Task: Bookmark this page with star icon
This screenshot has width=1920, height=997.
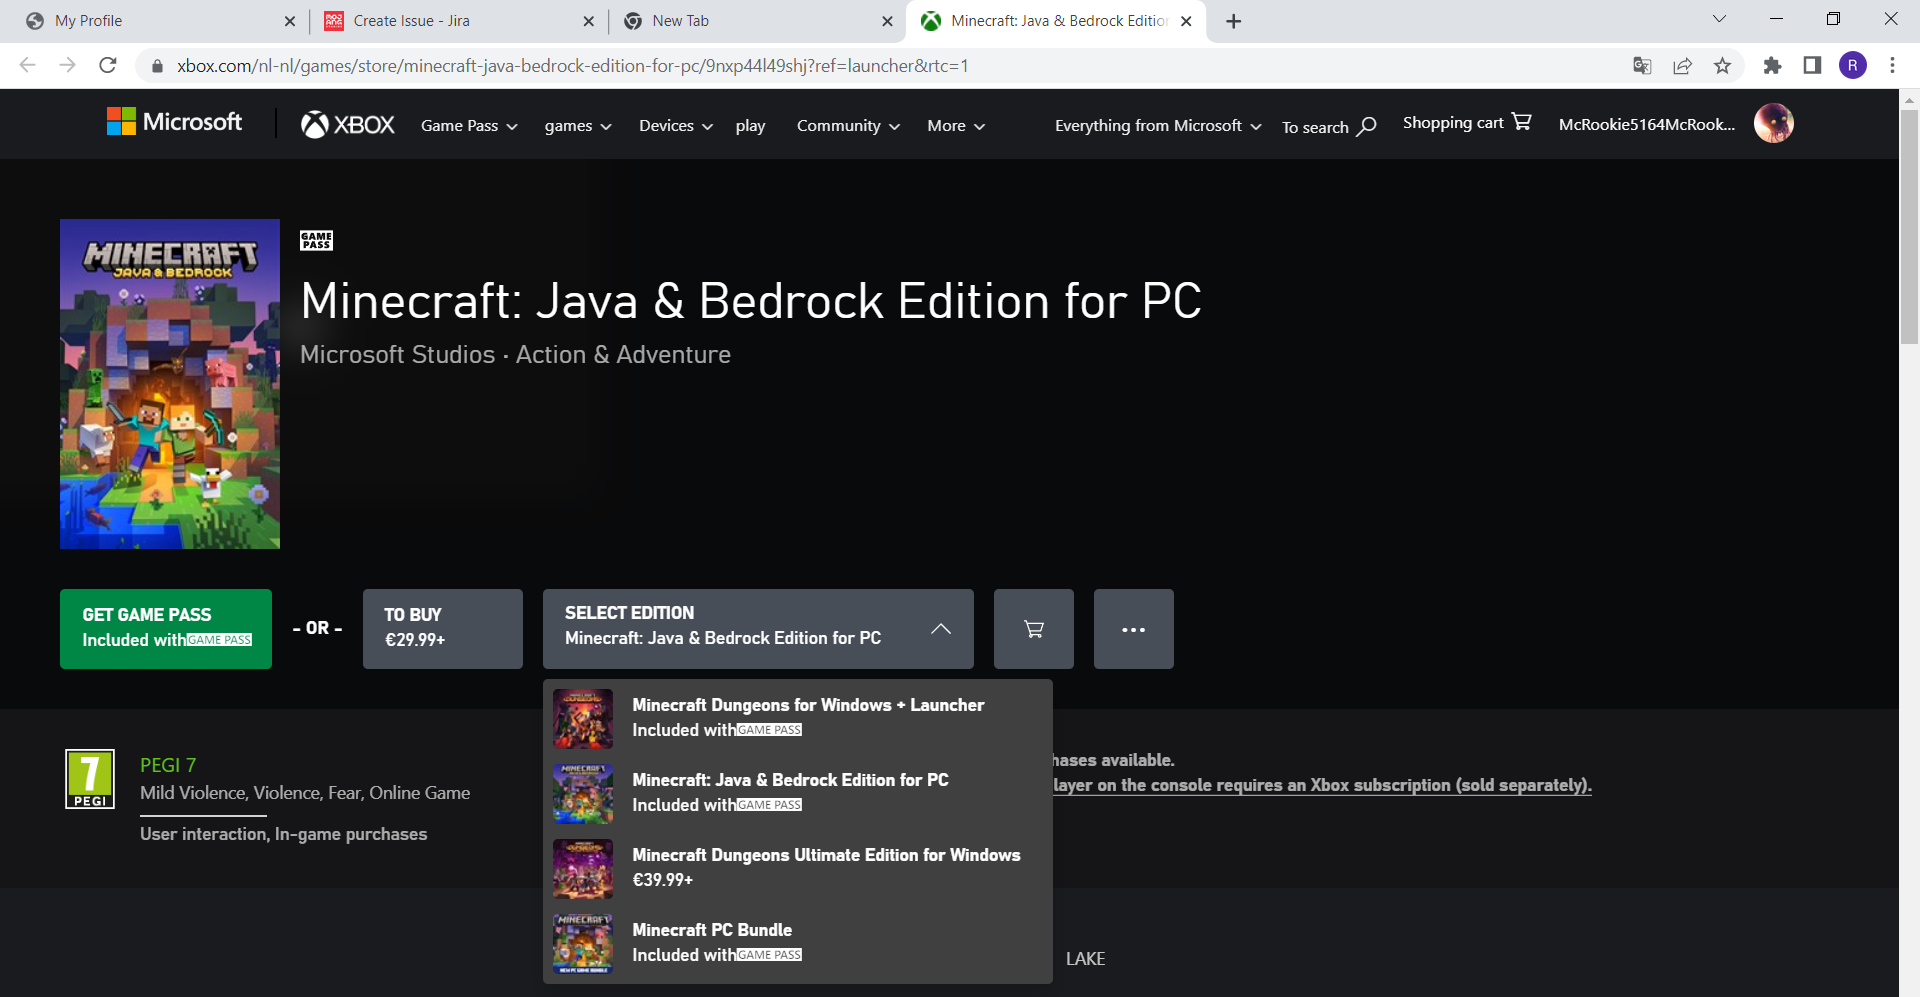Action: click(1722, 66)
